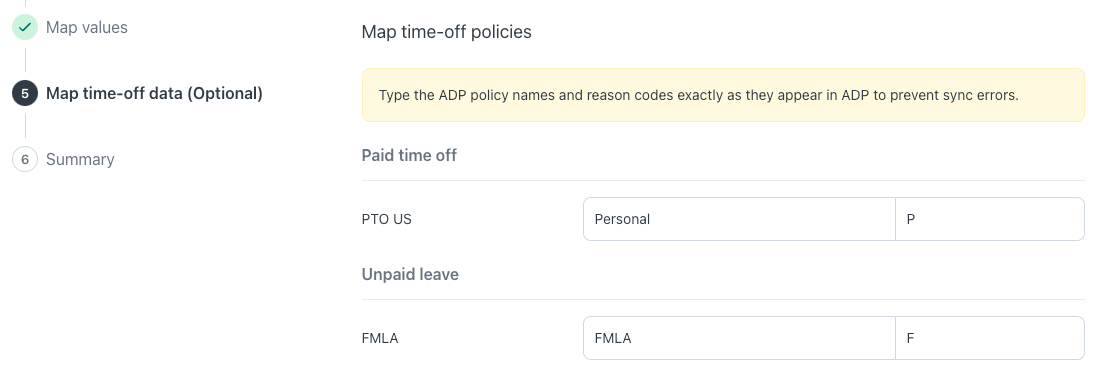Screen dimensions: 1095x370
Task: Focus the FMLA ADP policy name input
Action: pyautogui.click(x=739, y=339)
